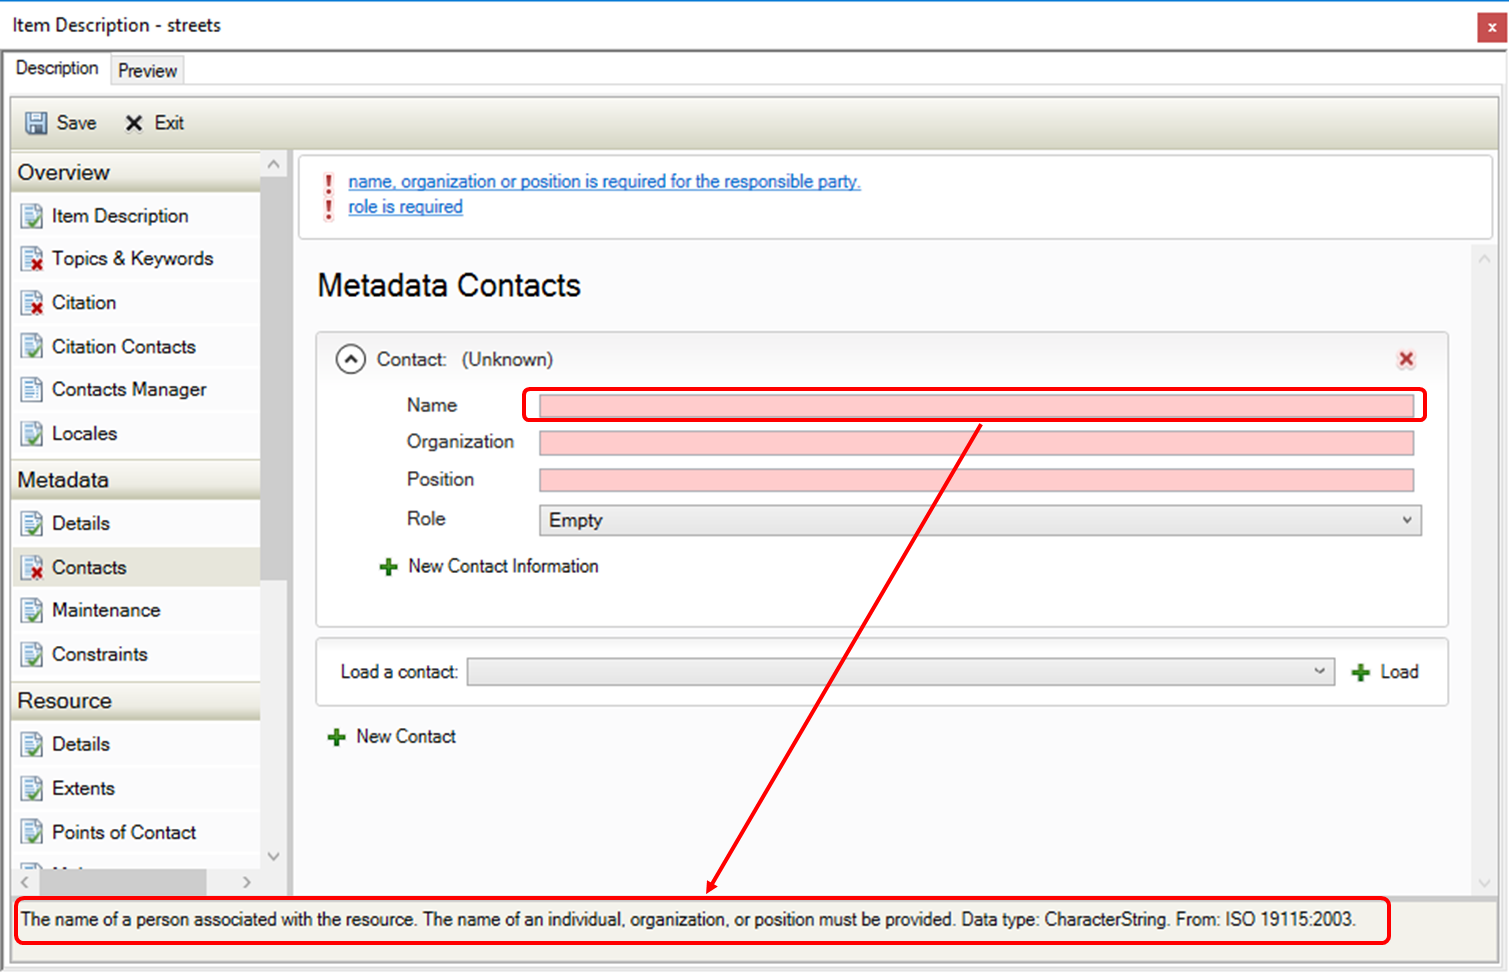This screenshot has width=1509, height=973.
Task: Click the Save floppy disk icon
Action: (x=36, y=123)
